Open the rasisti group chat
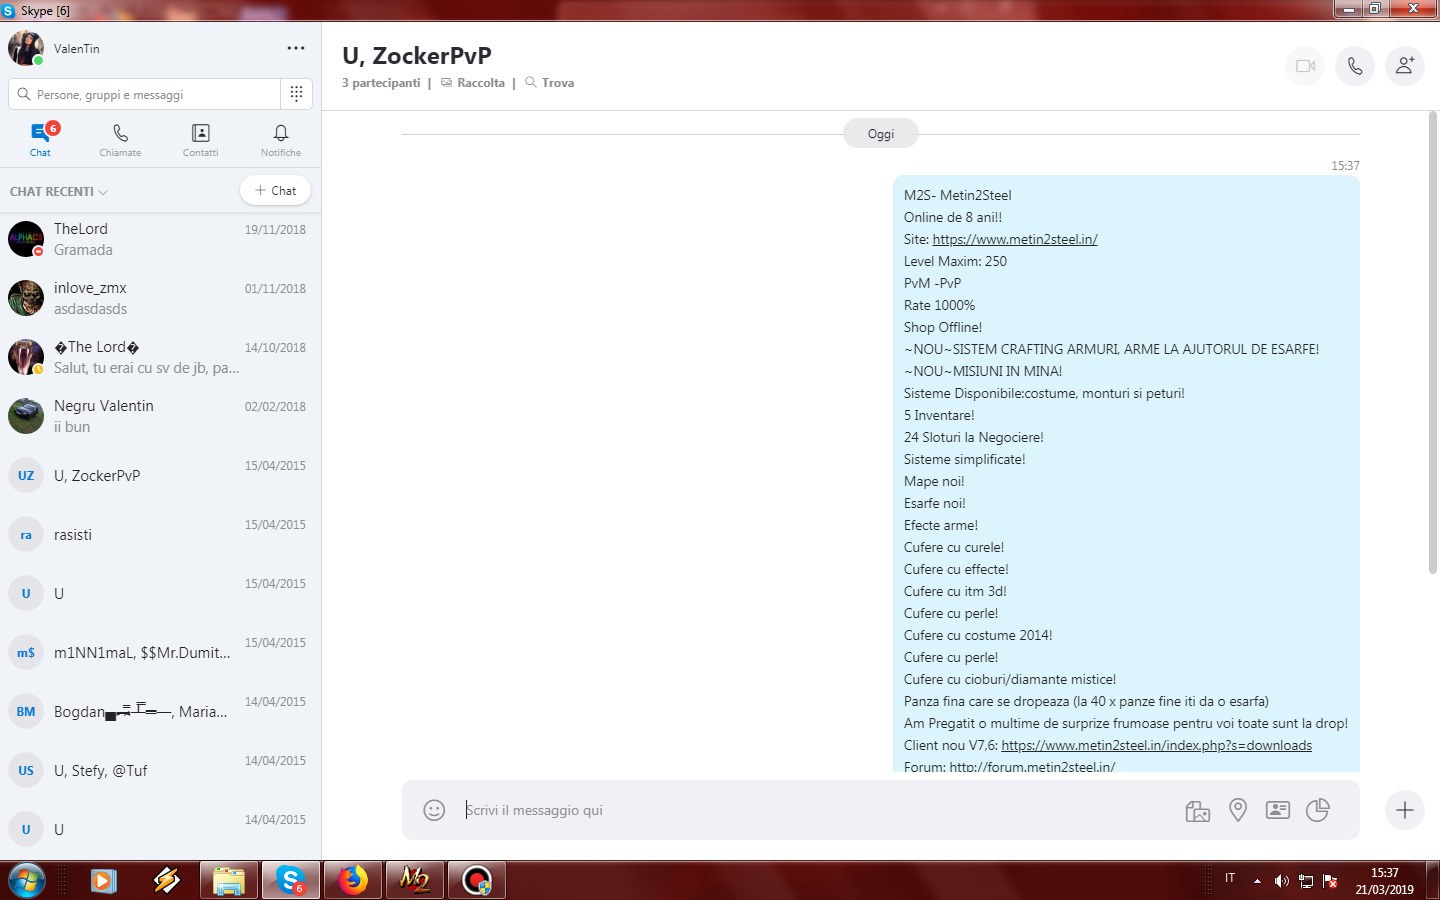This screenshot has width=1440, height=900. 160,534
